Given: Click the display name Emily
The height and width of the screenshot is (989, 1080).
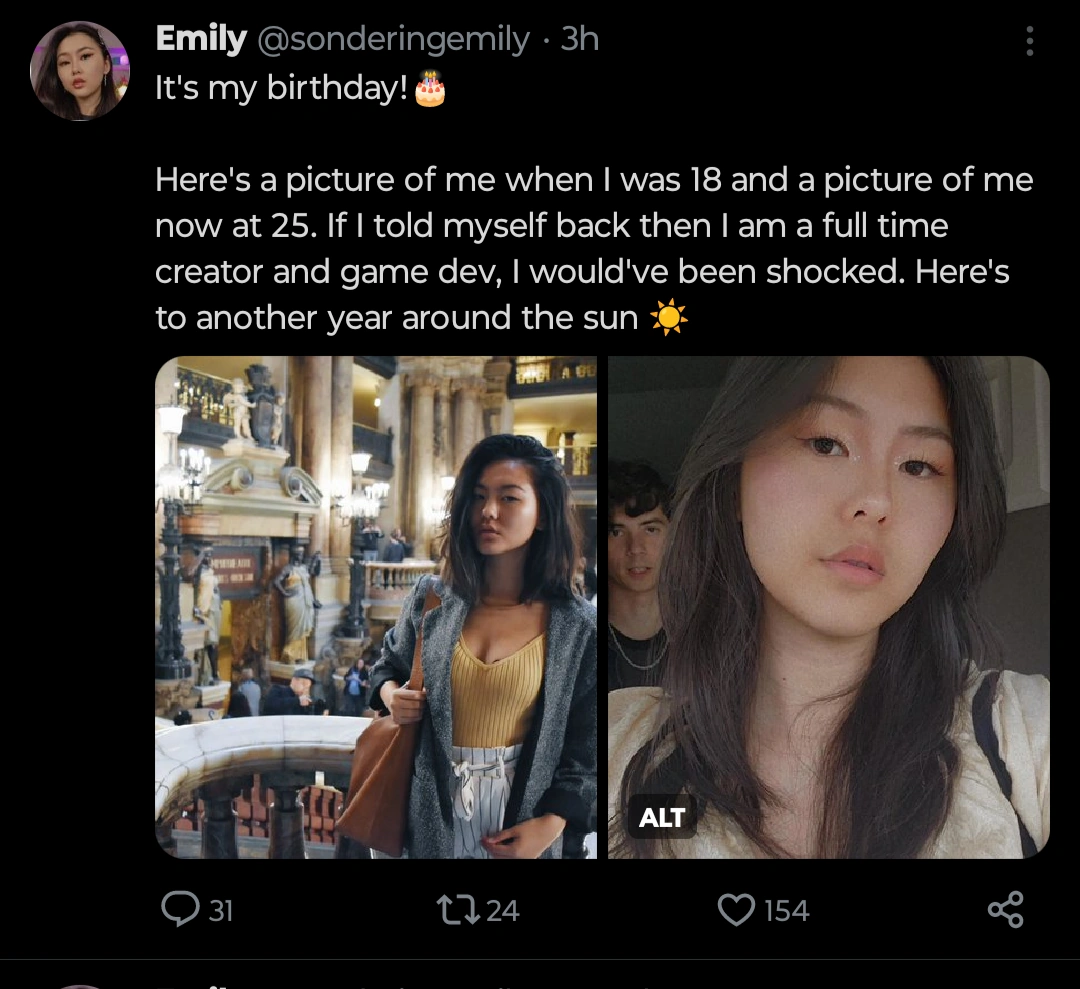Looking at the screenshot, I should coord(201,39).
